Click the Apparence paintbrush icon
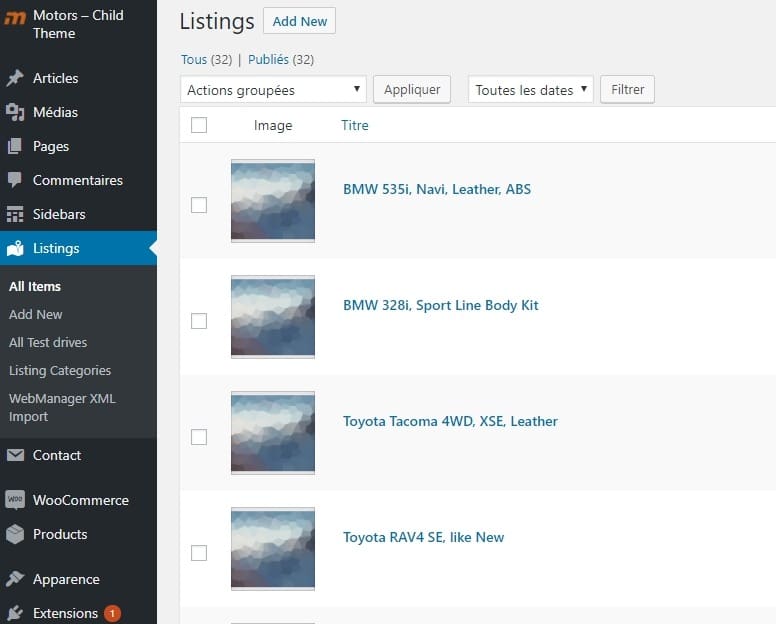 tap(15, 578)
